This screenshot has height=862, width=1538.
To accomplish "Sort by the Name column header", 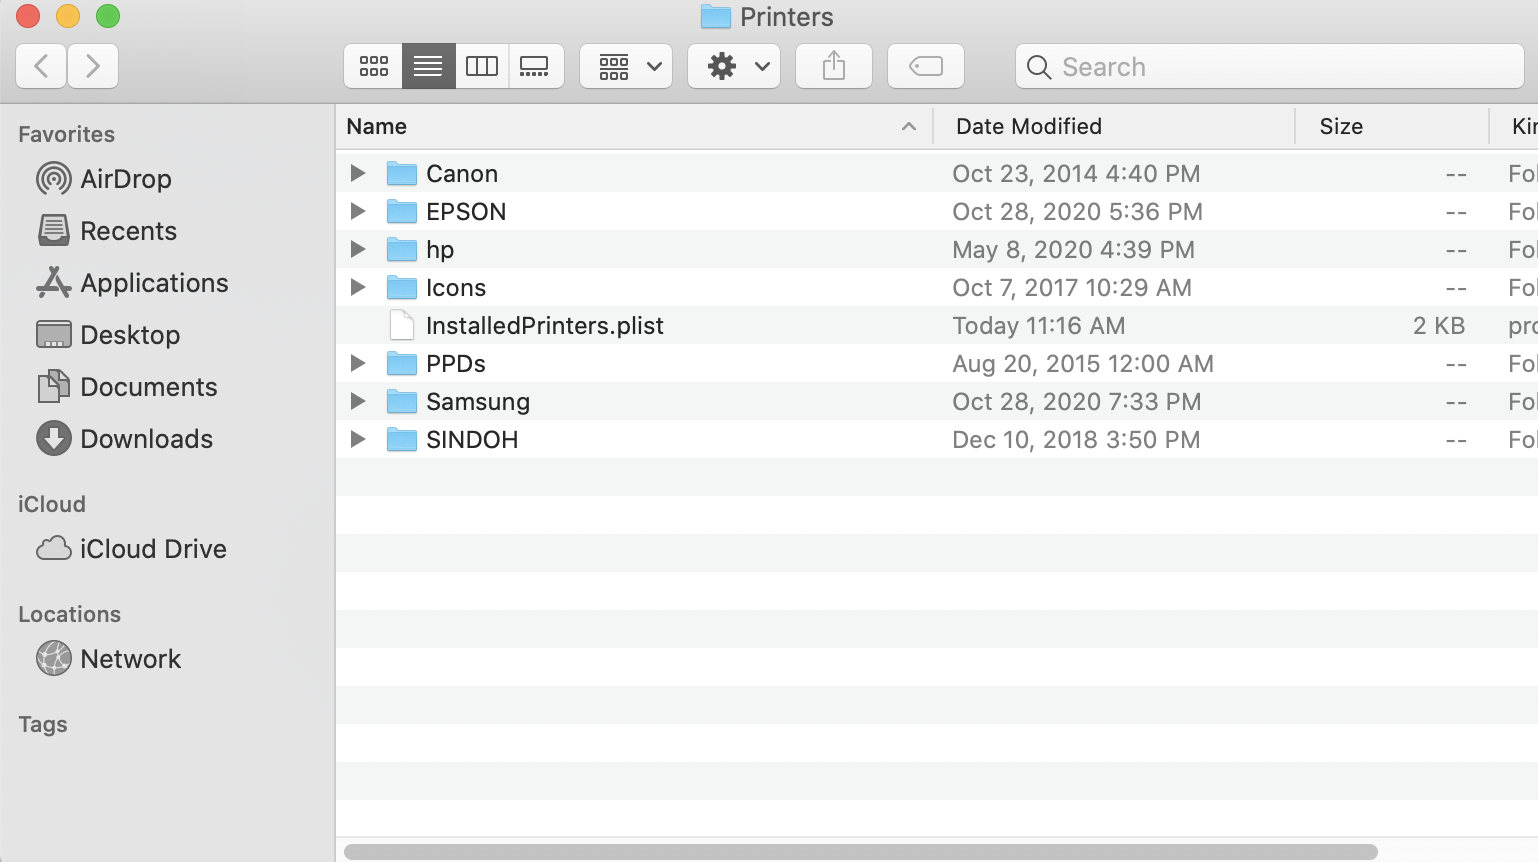I will pyautogui.click(x=634, y=126).
